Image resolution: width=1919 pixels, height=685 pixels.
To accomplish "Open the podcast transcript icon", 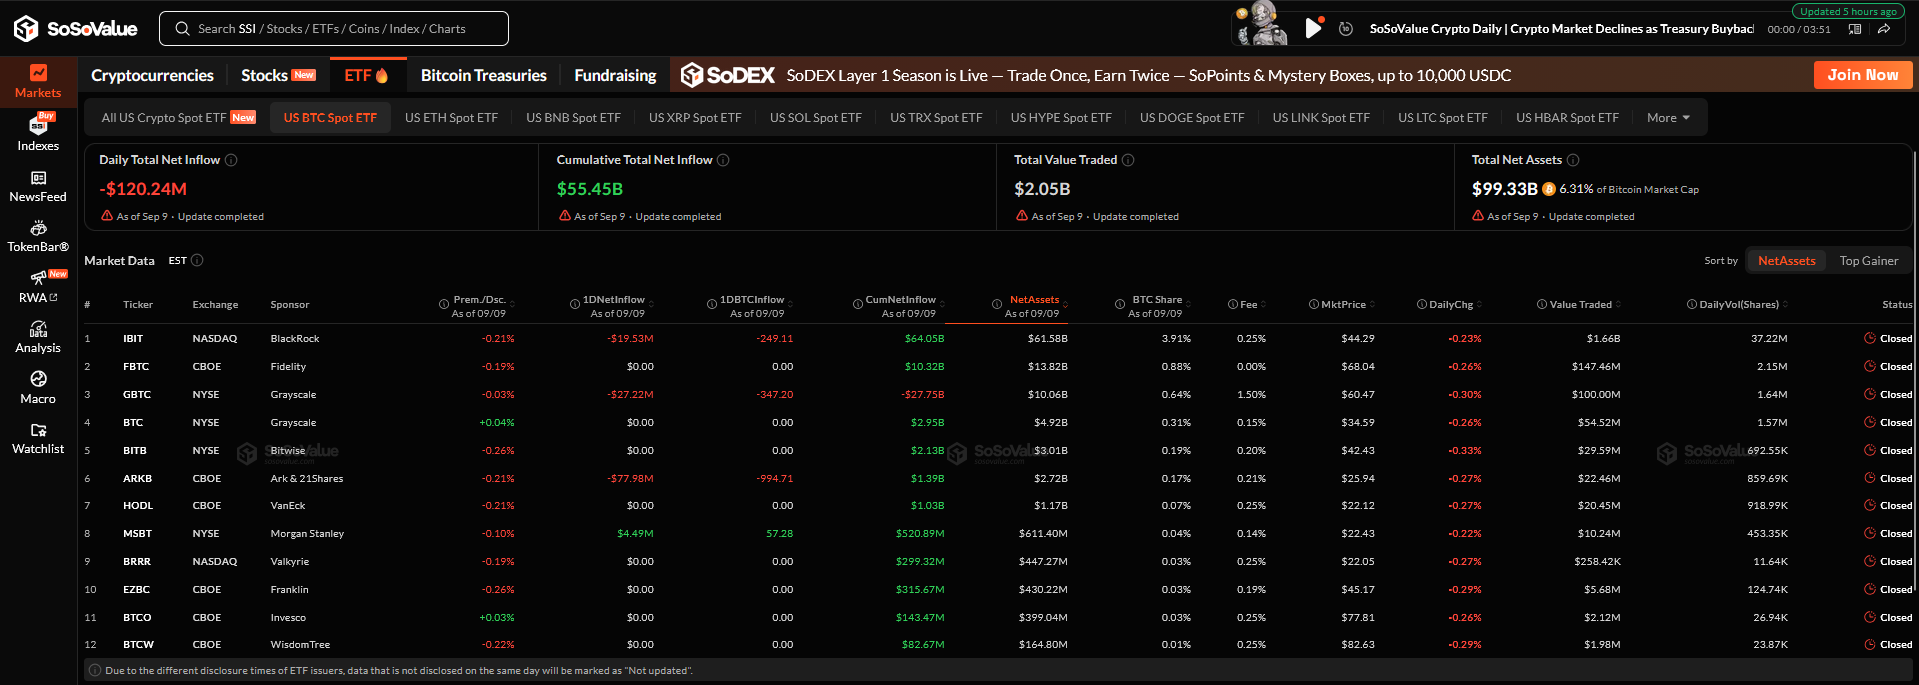I will [1855, 29].
